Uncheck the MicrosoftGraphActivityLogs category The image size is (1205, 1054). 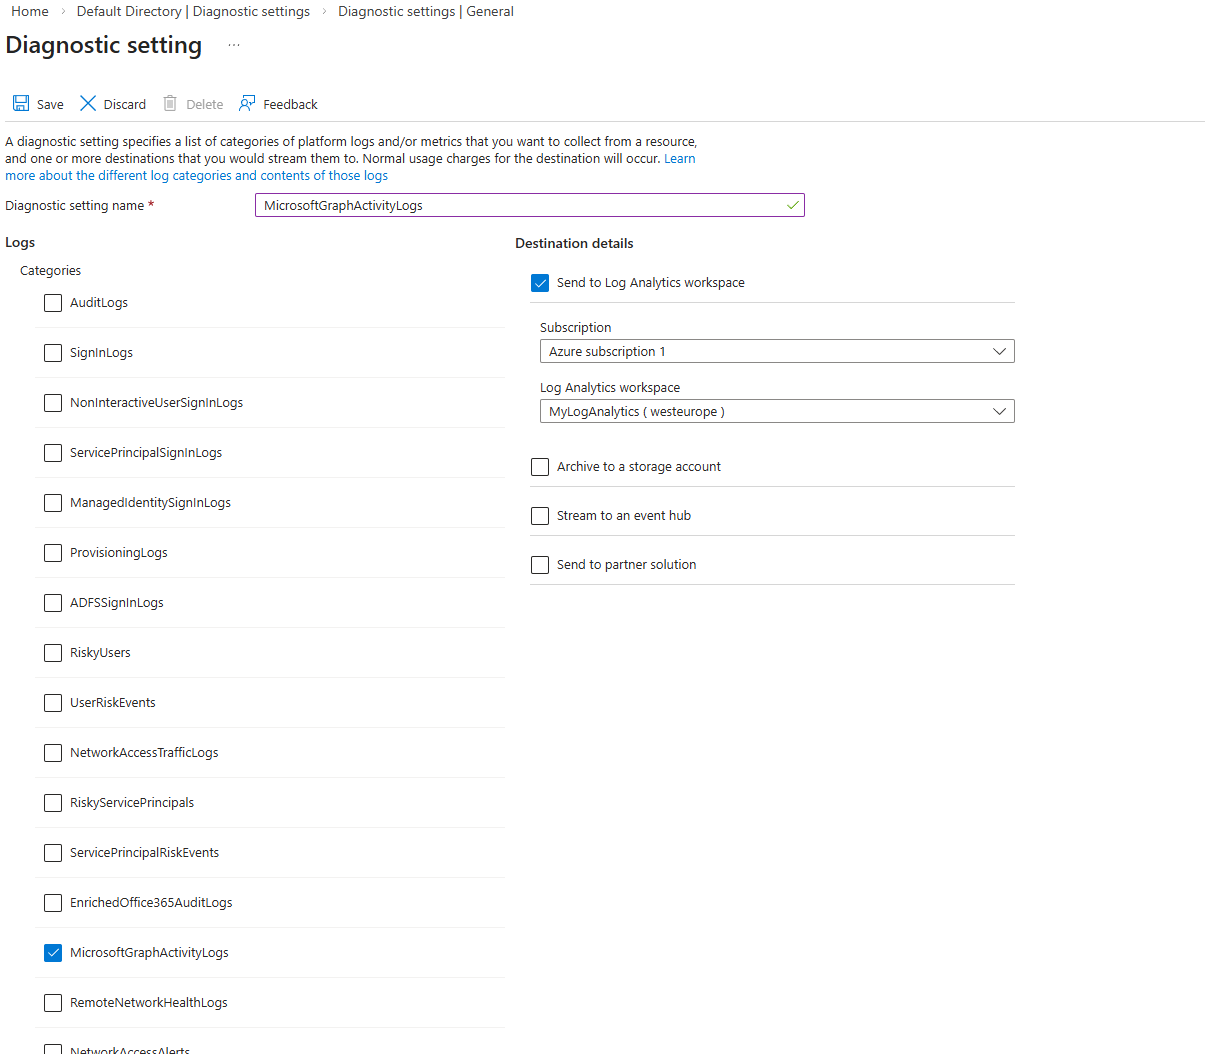point(52,952)
